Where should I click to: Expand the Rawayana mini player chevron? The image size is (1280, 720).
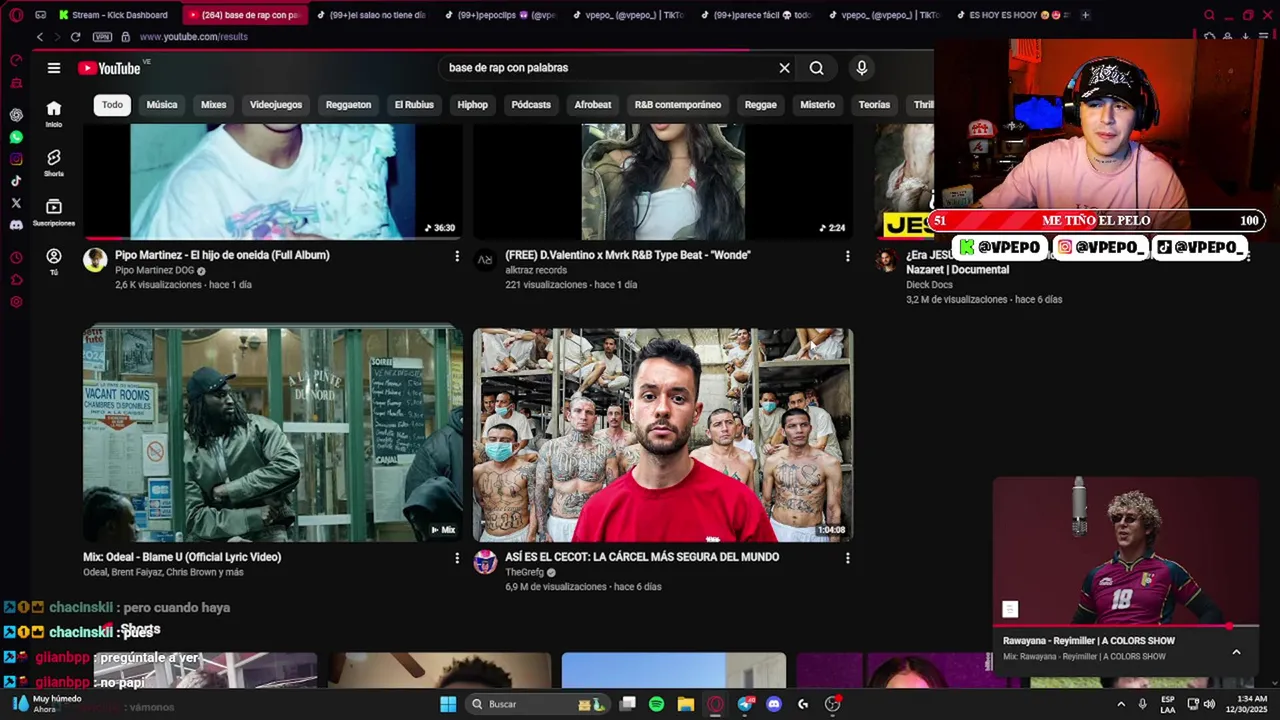1236,652
